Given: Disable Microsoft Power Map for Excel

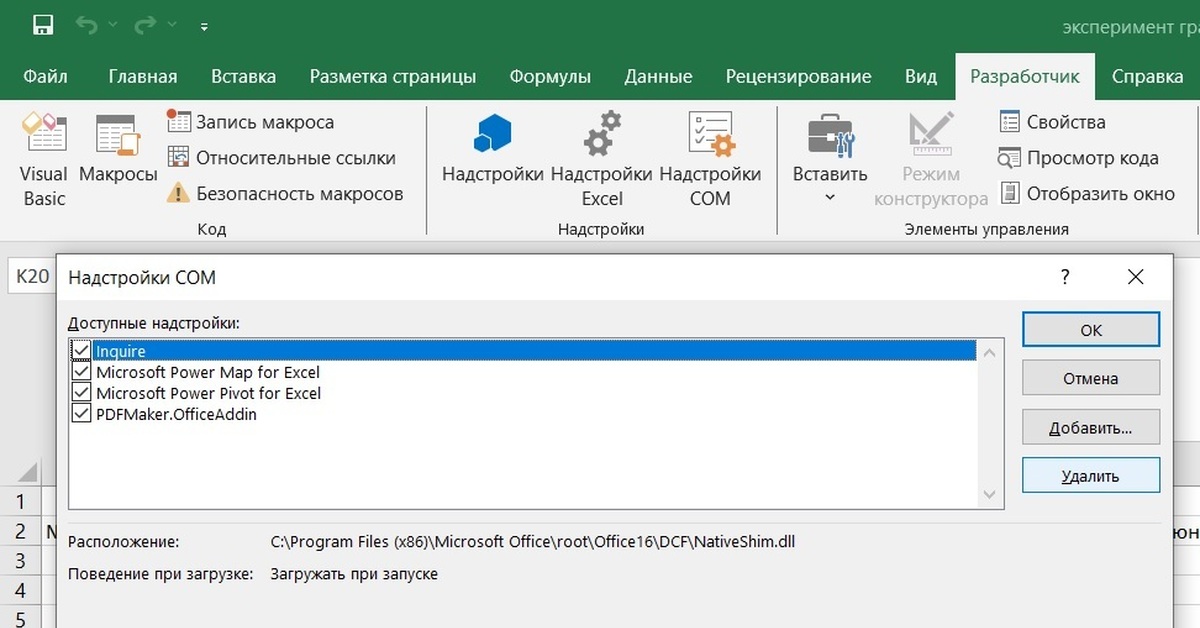Looking at the screenshot, I should [x=81, y=371].
